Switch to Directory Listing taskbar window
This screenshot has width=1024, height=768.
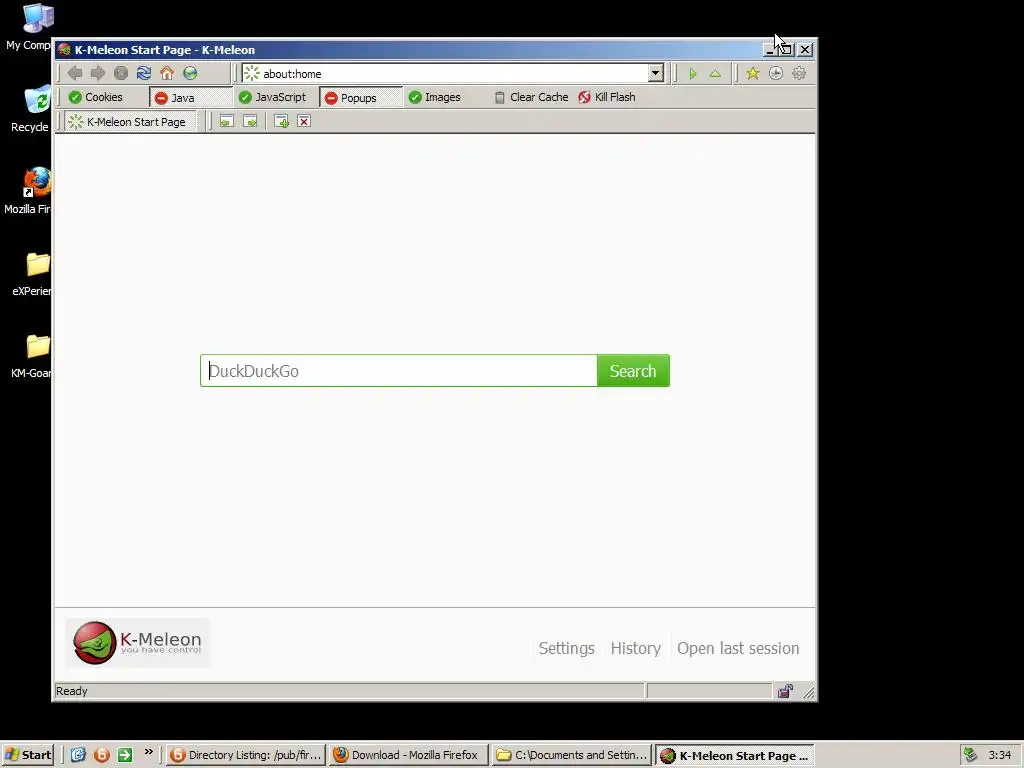coord(246,755)
